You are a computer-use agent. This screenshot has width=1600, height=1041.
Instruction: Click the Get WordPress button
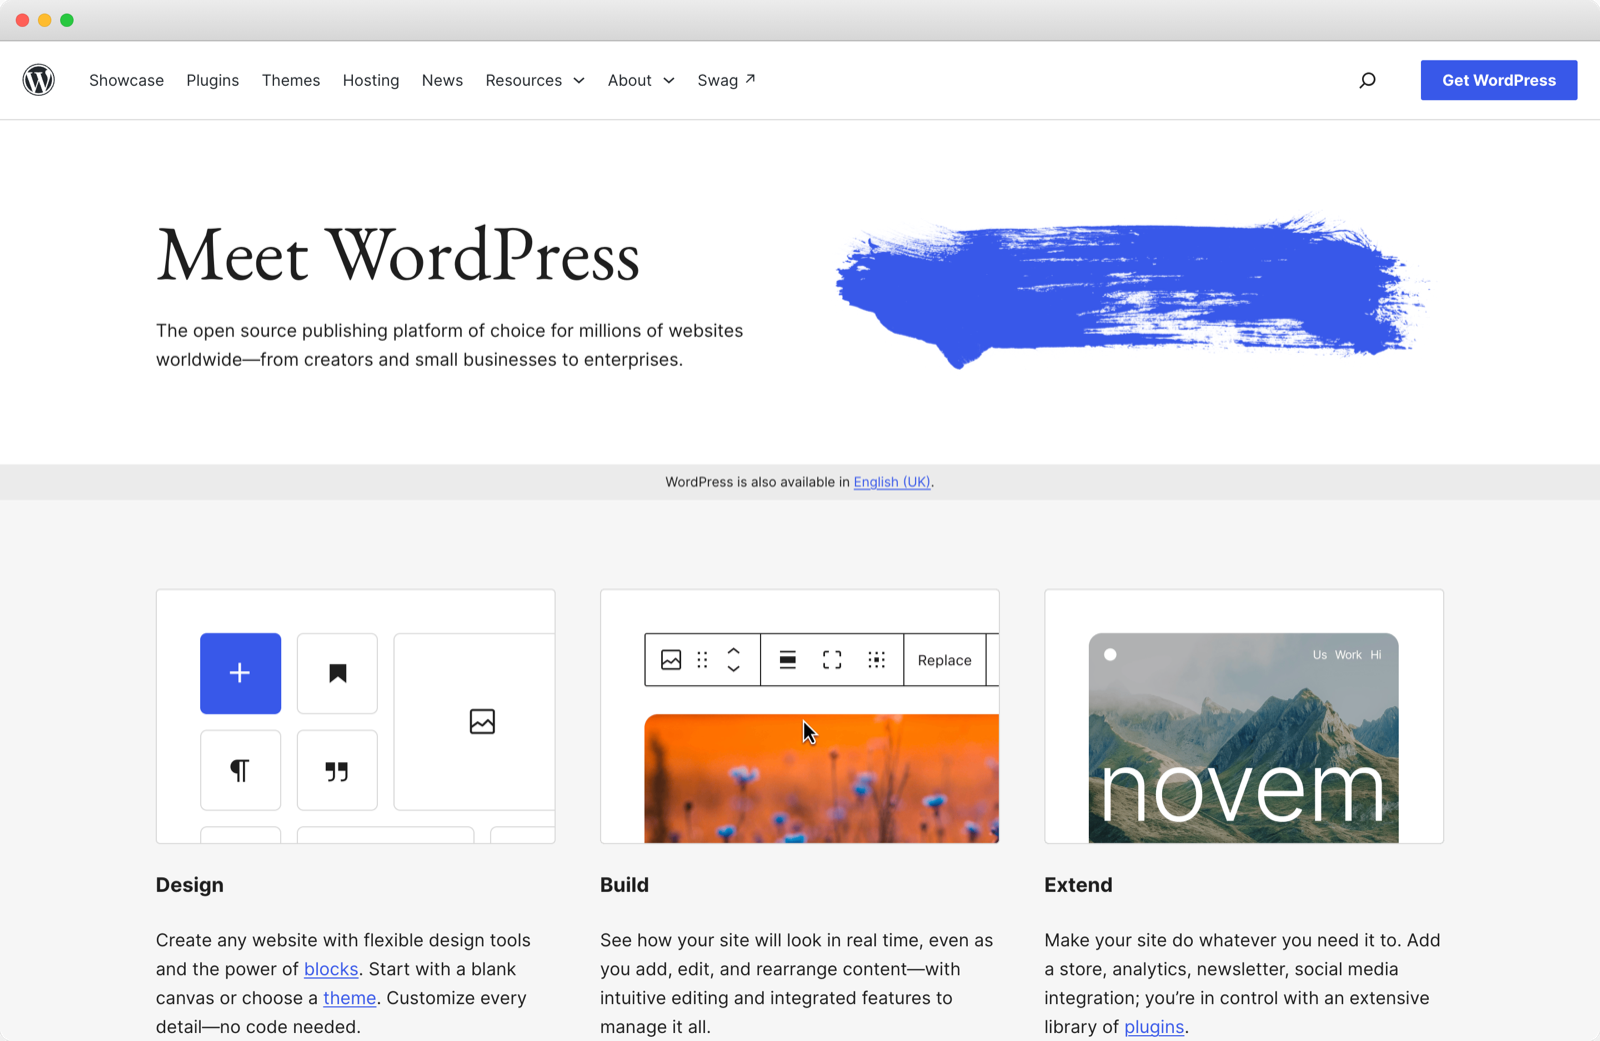[x=1499, y=80]
